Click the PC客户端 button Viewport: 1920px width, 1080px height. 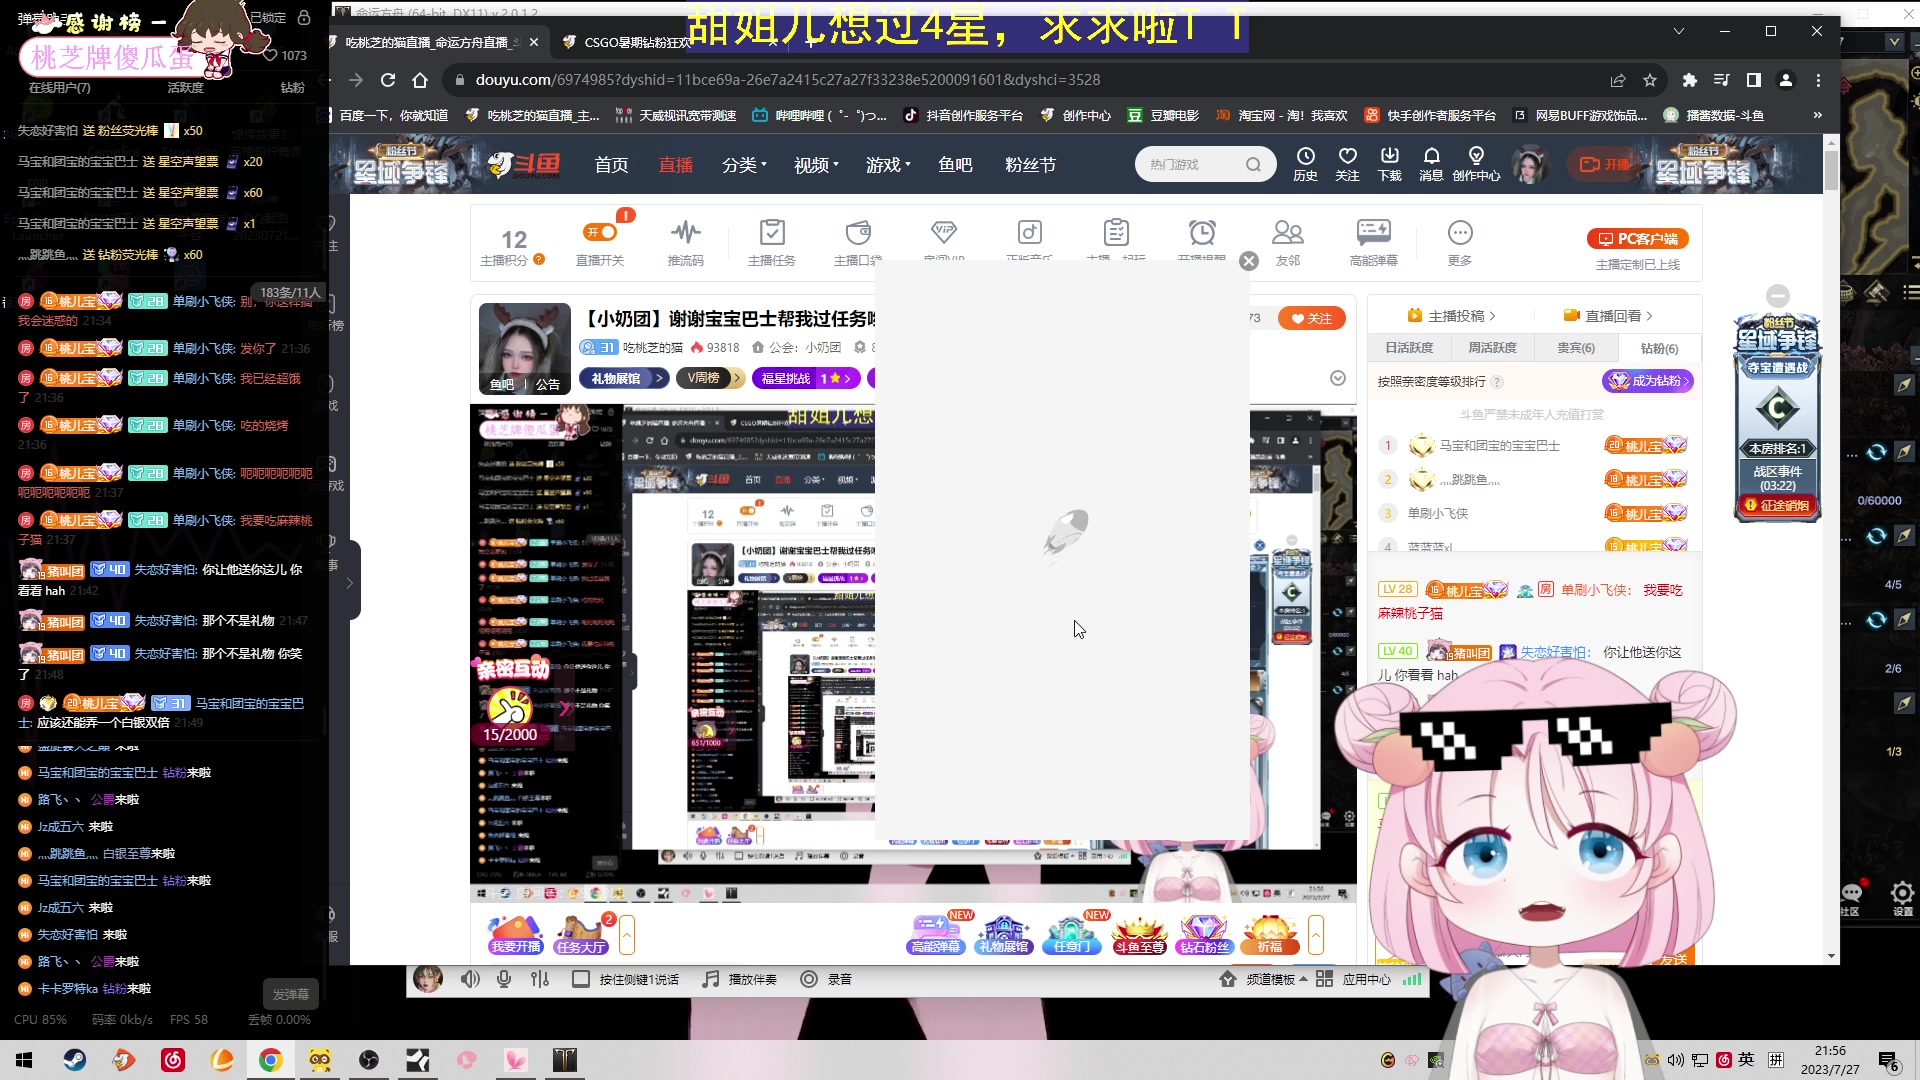pyautogui.click(x=1637, y=239)
